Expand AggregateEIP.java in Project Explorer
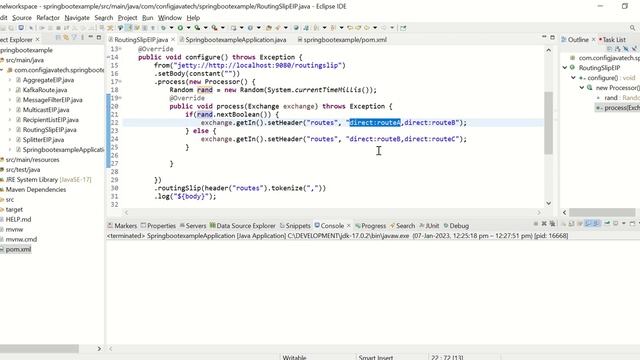The height and width of the screenshot is (360, 640). click(x=10, y=80)
